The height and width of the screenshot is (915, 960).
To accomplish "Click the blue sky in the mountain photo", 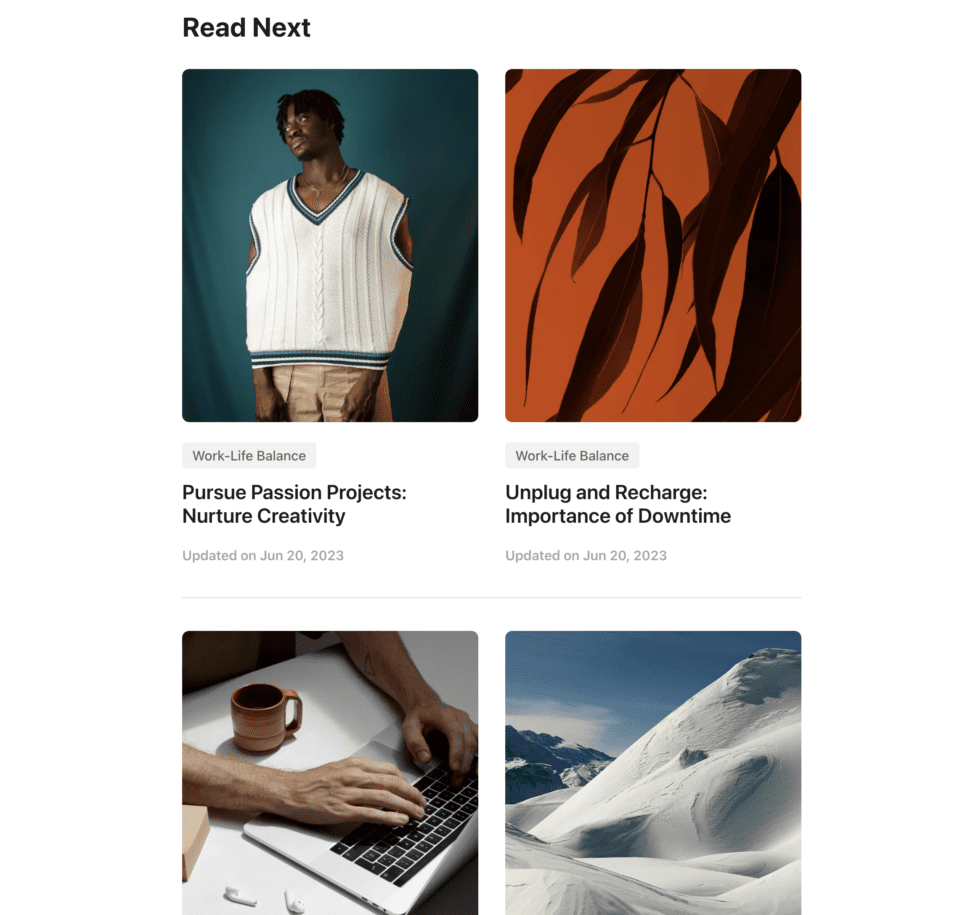I will 612,674.
